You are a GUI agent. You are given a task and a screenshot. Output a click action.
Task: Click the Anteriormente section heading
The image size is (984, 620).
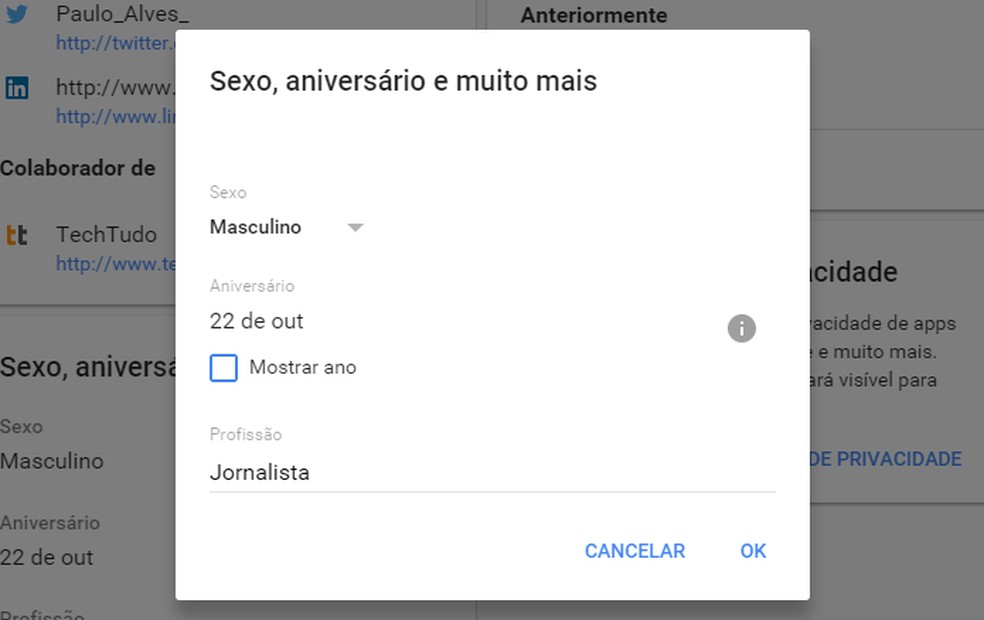coord(592,15)
